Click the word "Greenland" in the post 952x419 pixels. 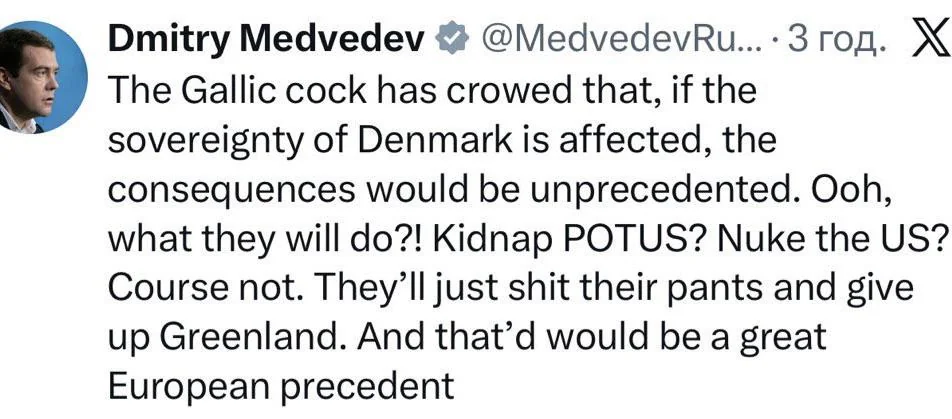click(x=234, y=337)
